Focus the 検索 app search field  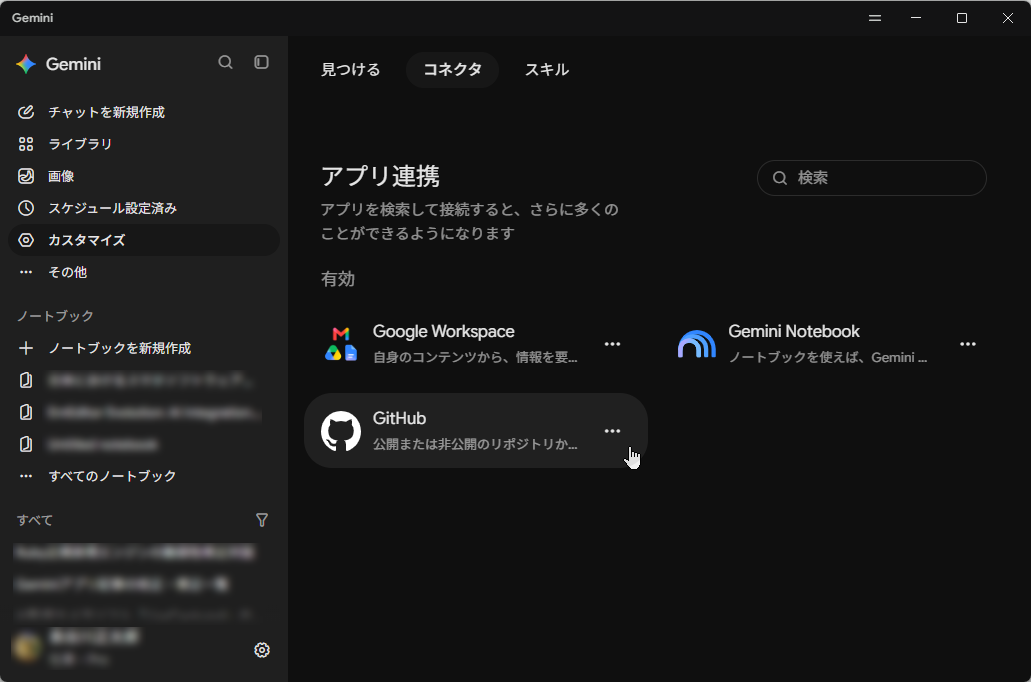click(872, 178)
